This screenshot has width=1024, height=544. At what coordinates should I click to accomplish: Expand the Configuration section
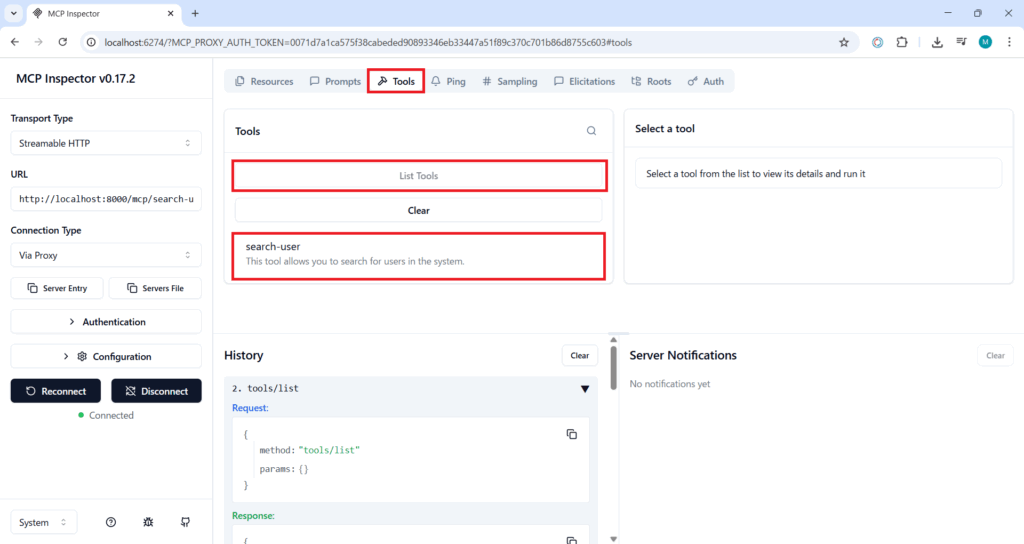[x=106, y=357]
